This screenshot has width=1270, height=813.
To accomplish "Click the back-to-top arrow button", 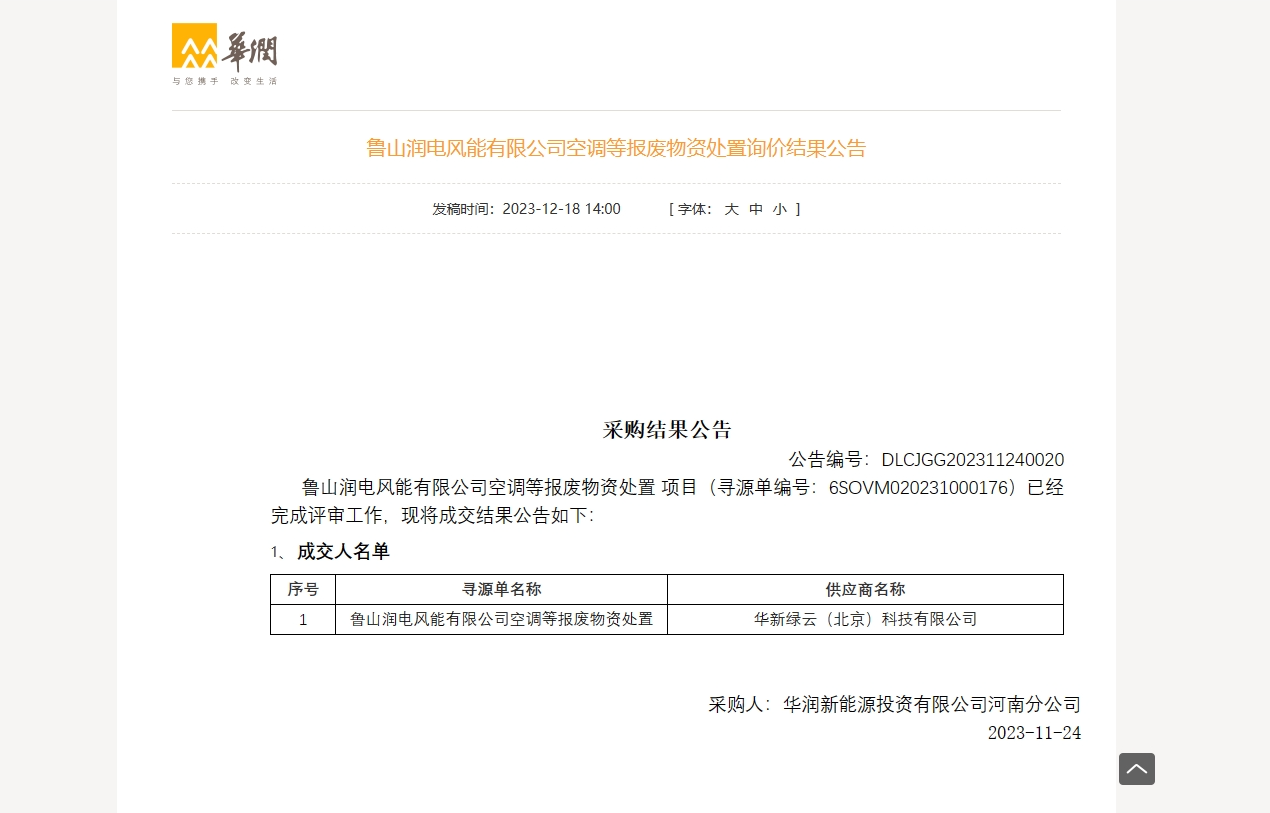I will [x=1137, y=769].
